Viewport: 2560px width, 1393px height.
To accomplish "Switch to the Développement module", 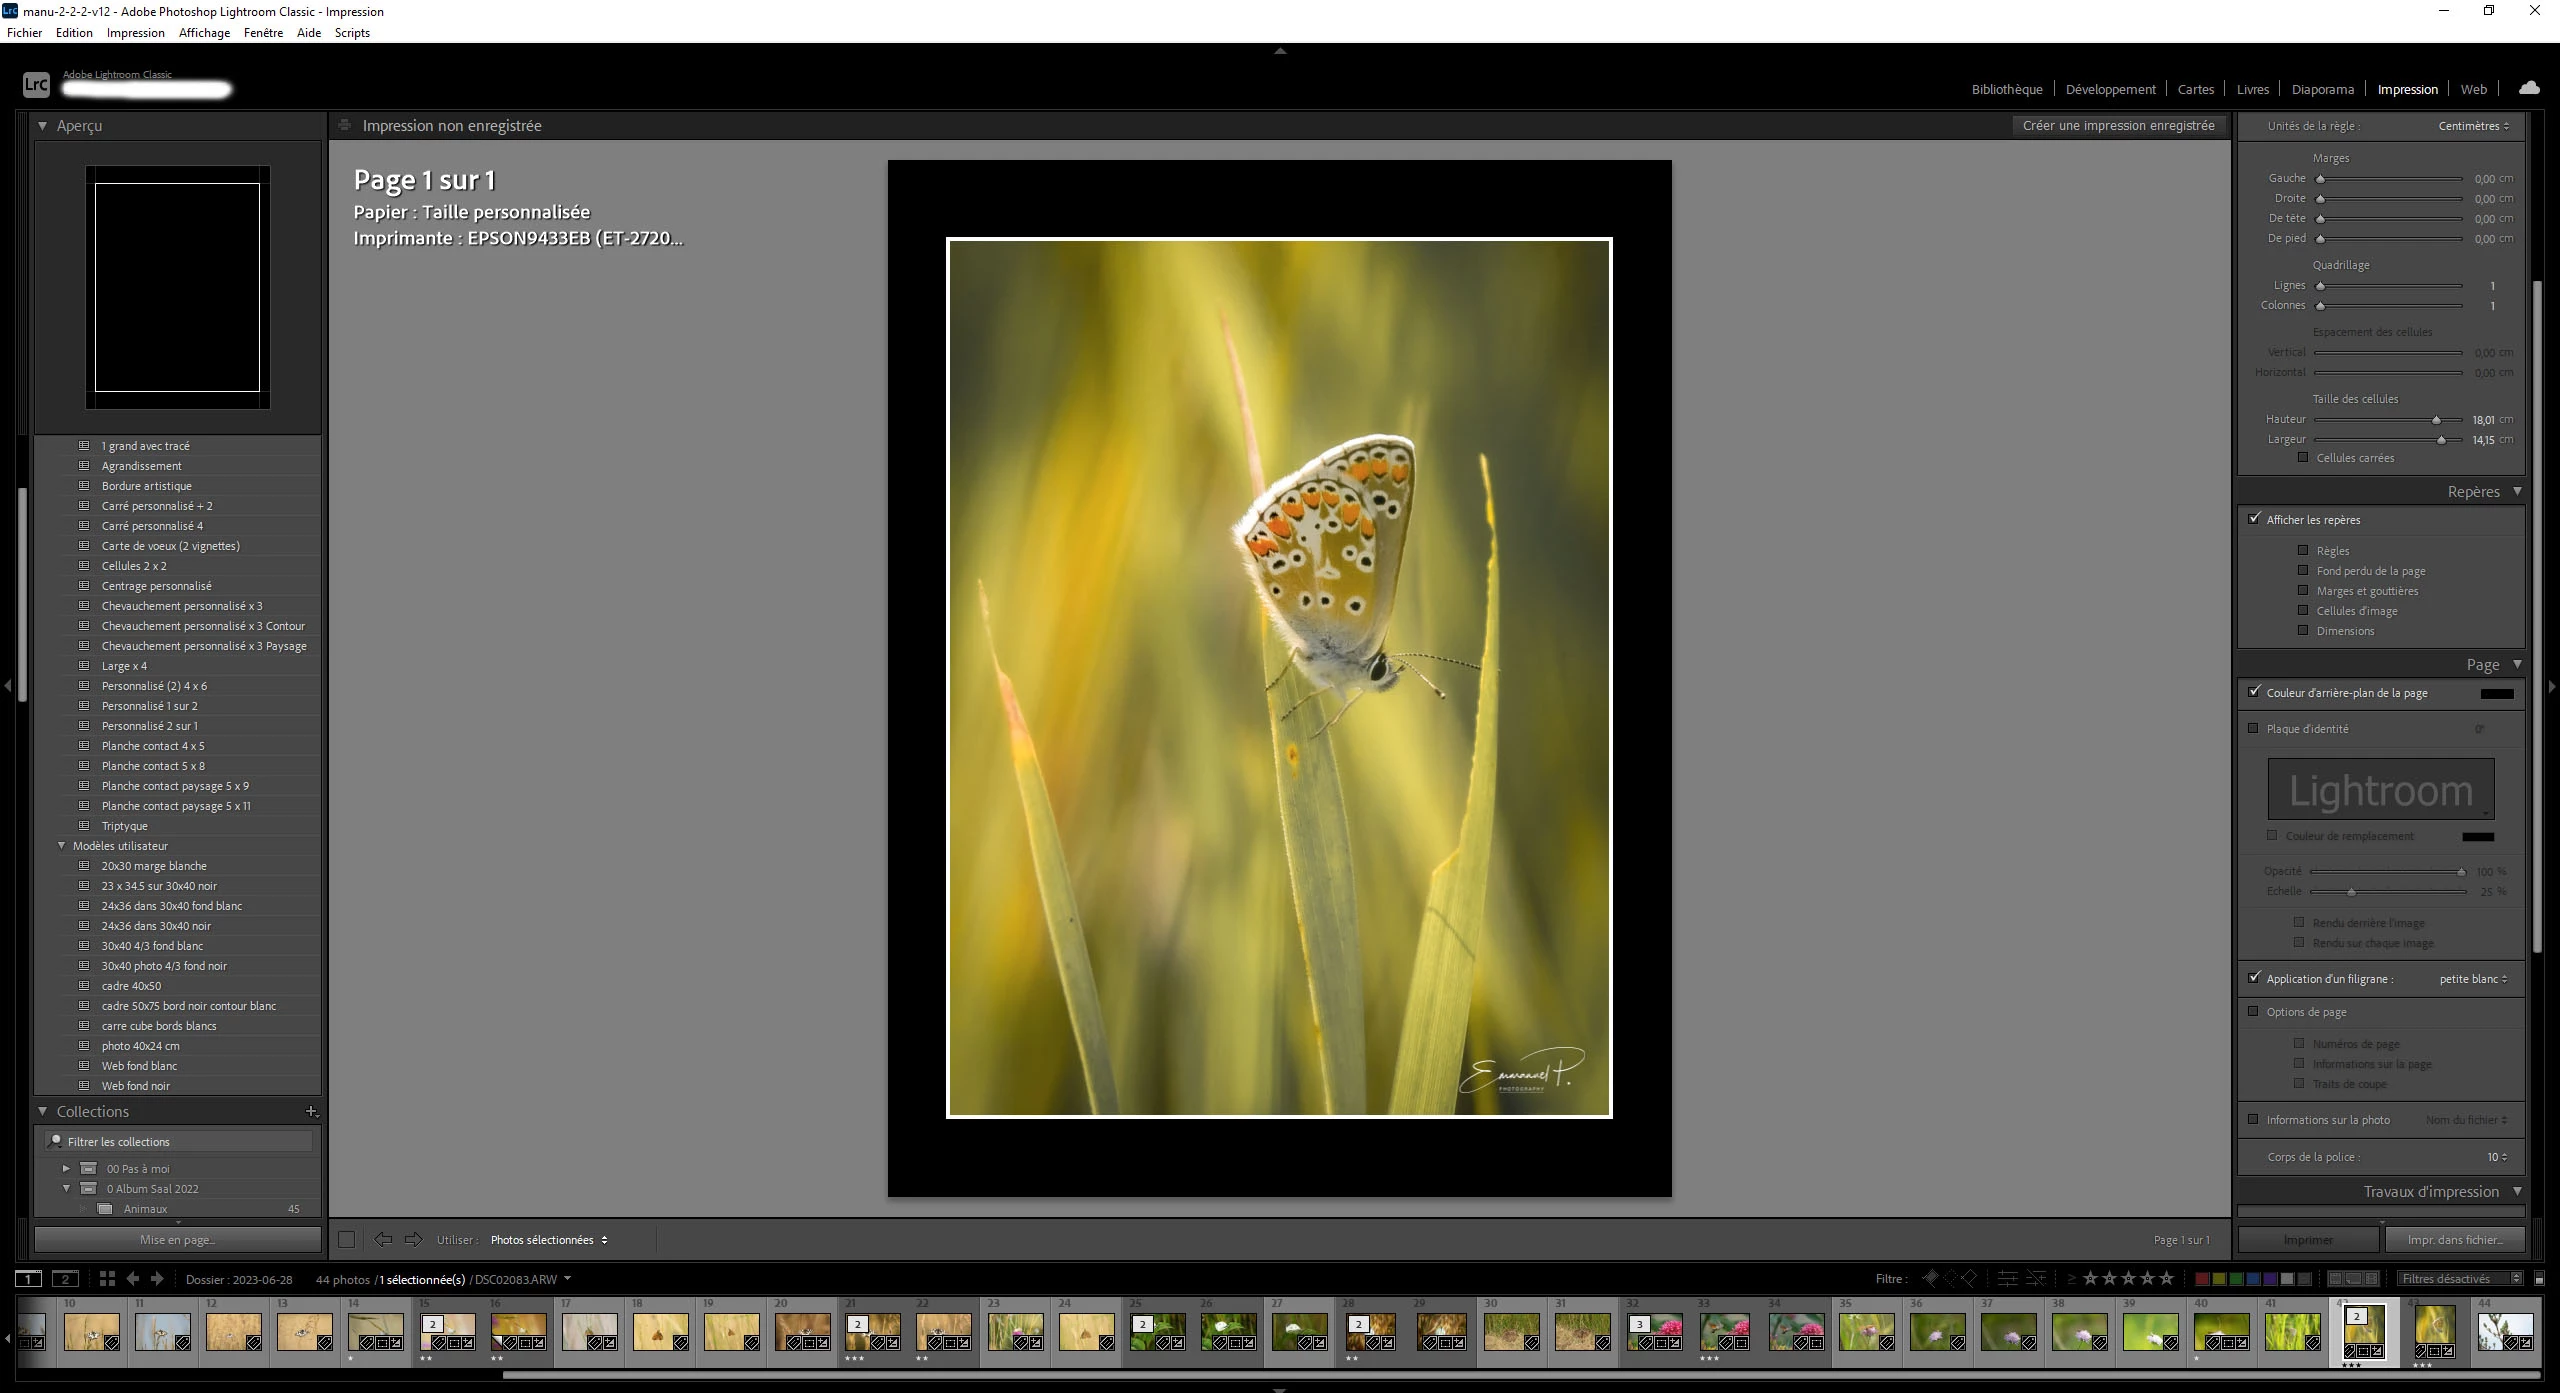I will [x=2110, y=89].
